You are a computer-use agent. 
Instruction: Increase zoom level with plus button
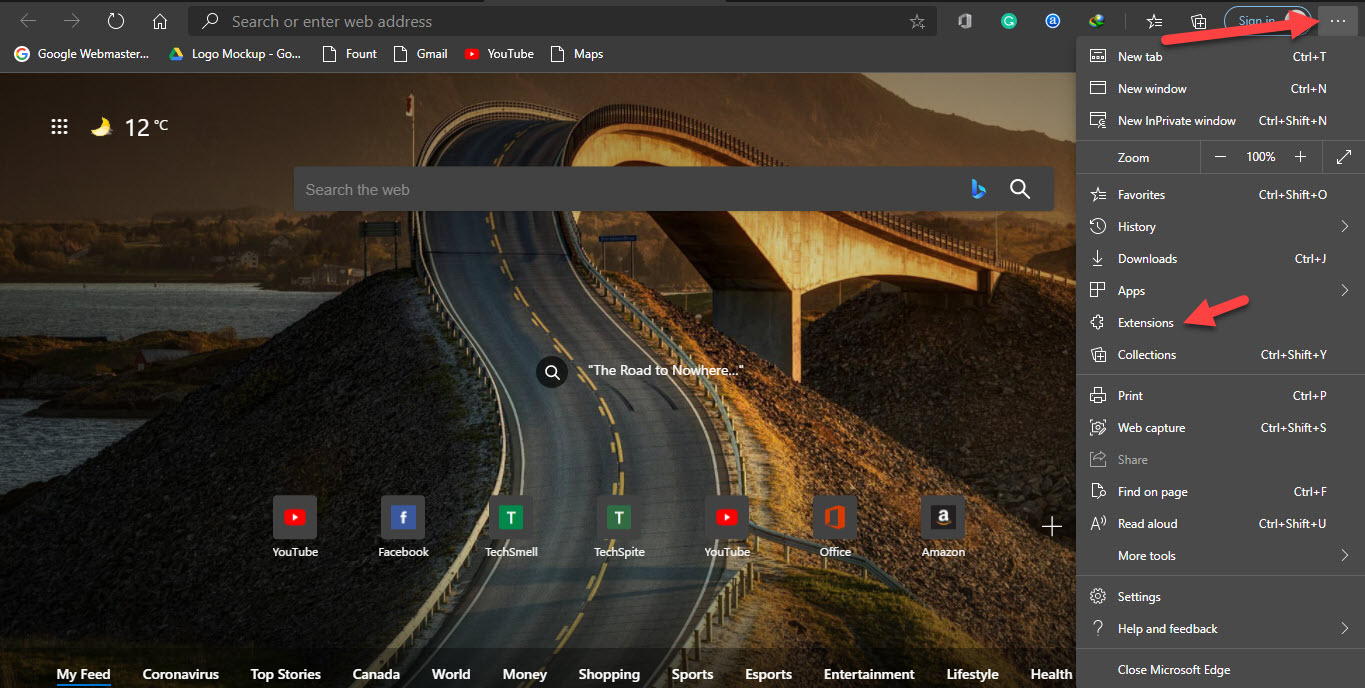point(1300,157)
